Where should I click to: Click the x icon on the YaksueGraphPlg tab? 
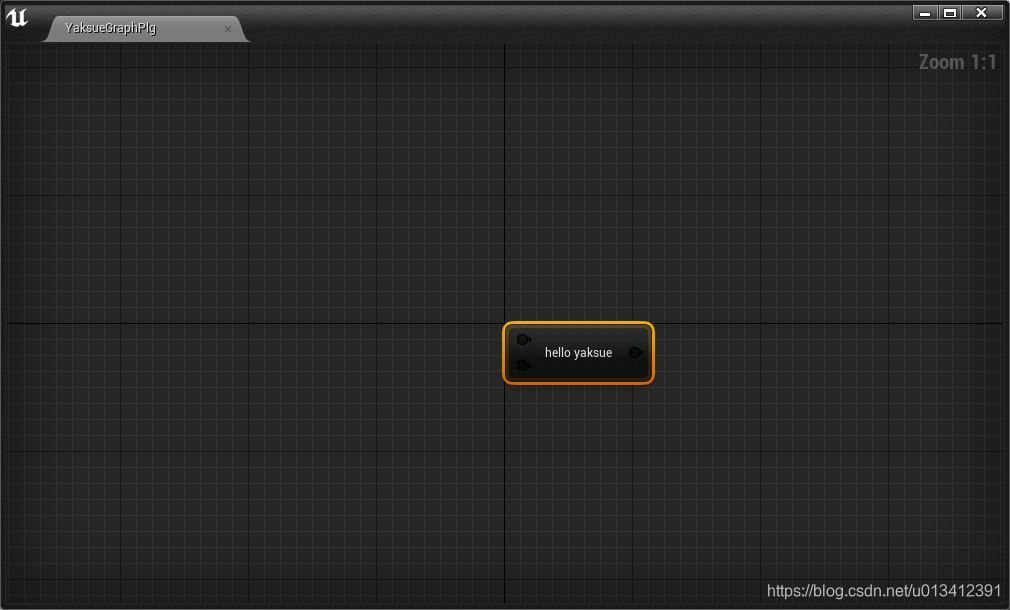(228, 28)
